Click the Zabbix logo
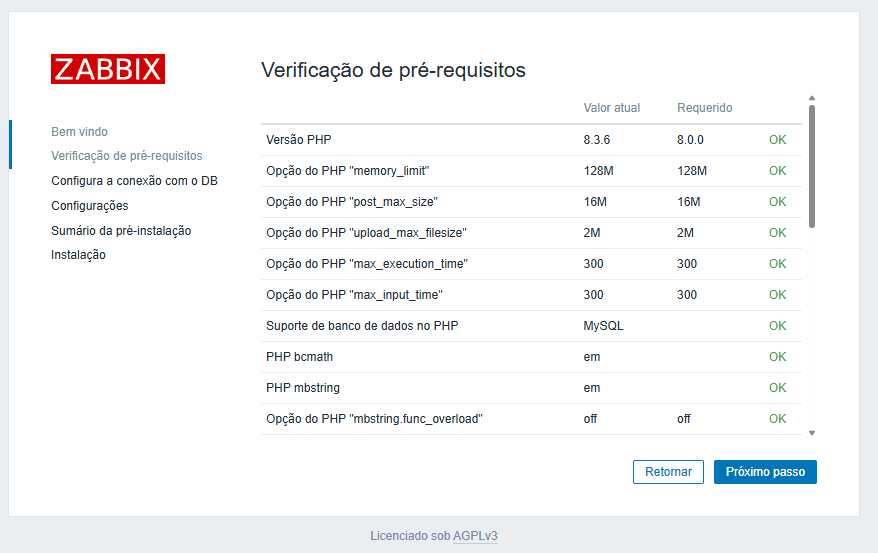 tap(108, 69)
